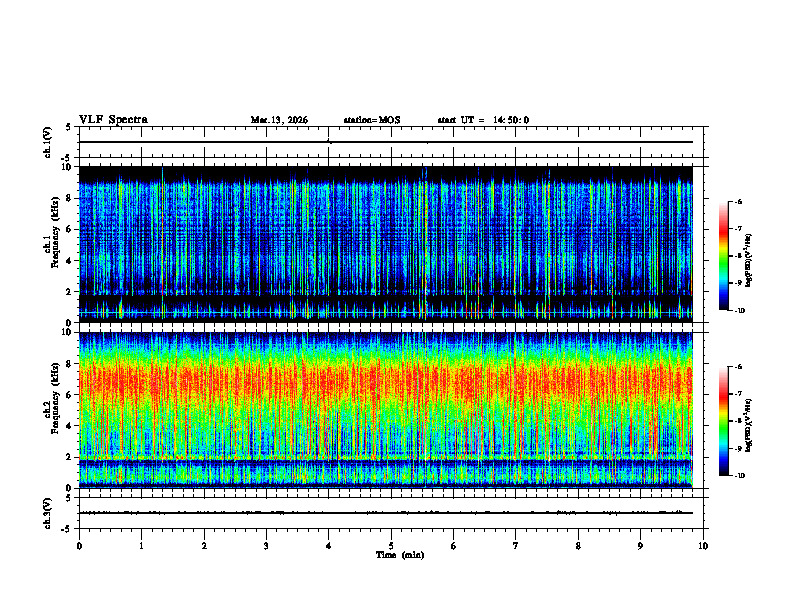This screenshot has height=612, width=792.
Task: Click the ch.2 spectrogram color bar
Action: tap(724, 421)
